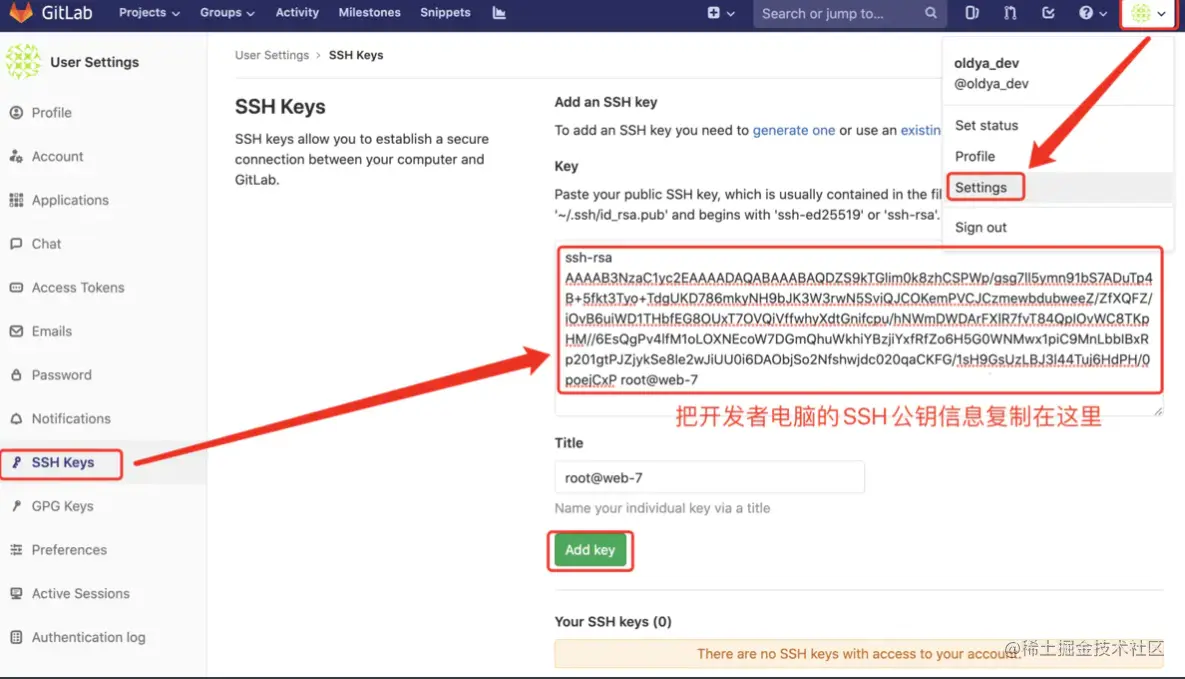Open the Emails settings page
The height and width of the screenshot is (679, 1185).
[51, 331]
